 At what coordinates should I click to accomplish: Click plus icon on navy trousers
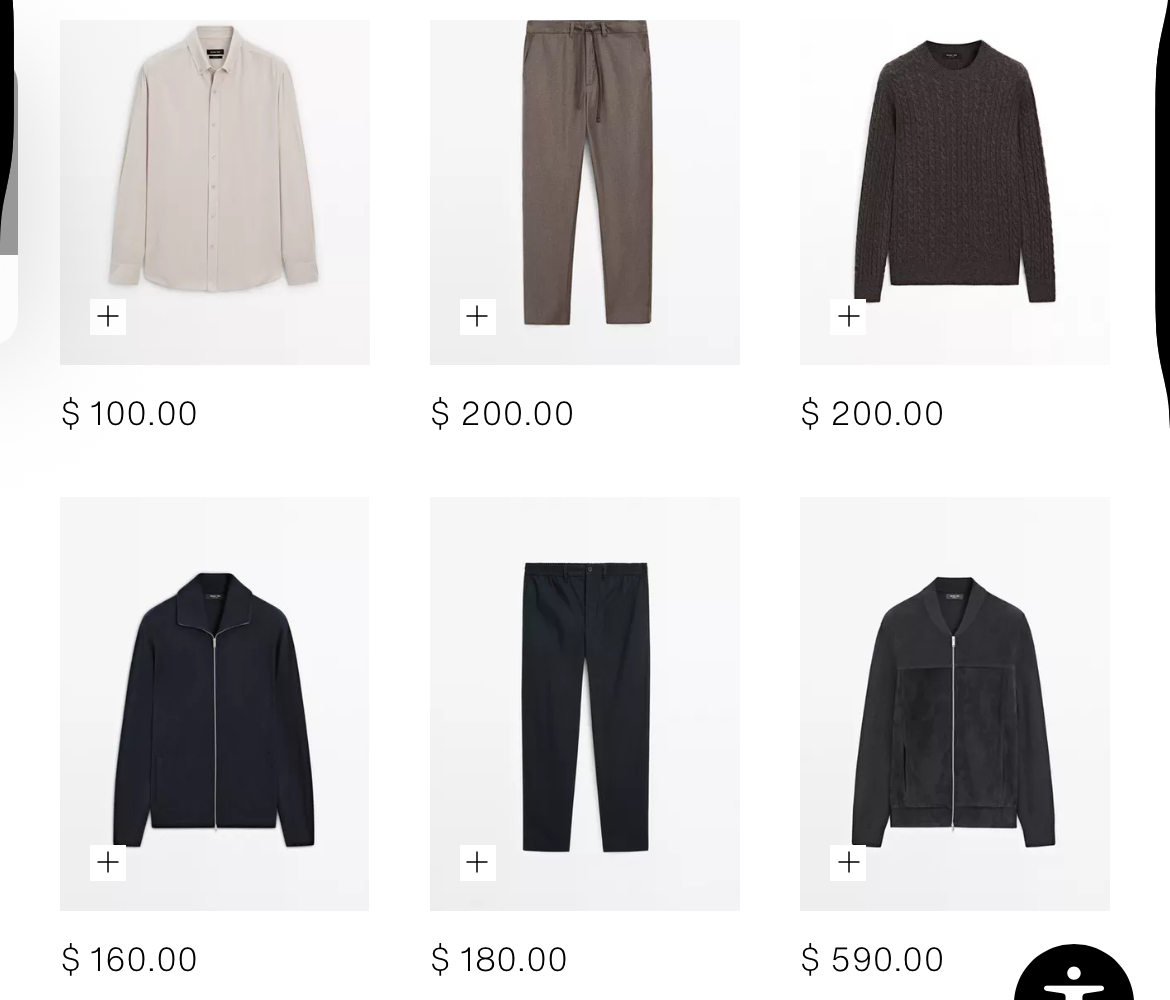(x=478, y=863)
